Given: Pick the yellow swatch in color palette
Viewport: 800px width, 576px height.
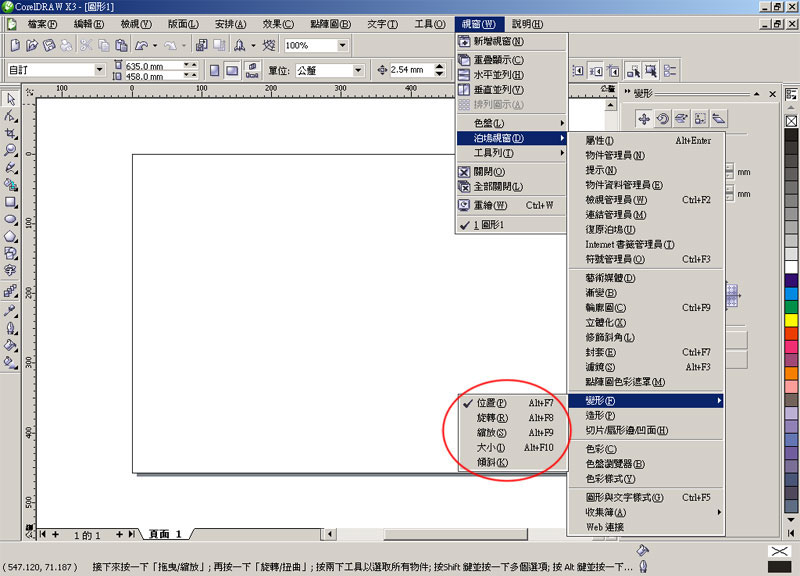Looking at the screenshot, I should tap(791, 320).
